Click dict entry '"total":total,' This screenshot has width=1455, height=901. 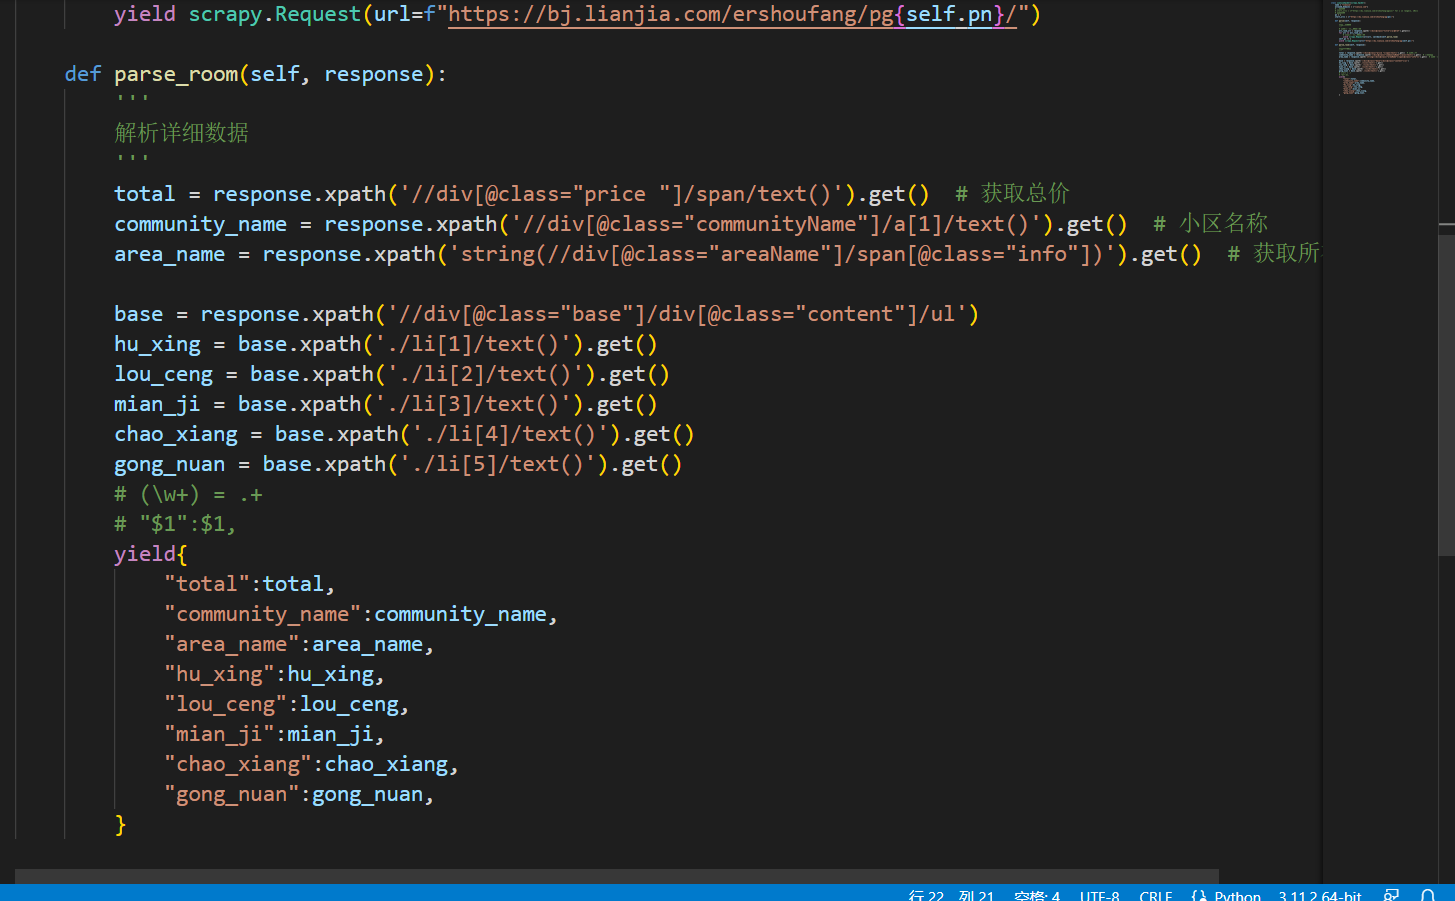click(x=249, y=584)
